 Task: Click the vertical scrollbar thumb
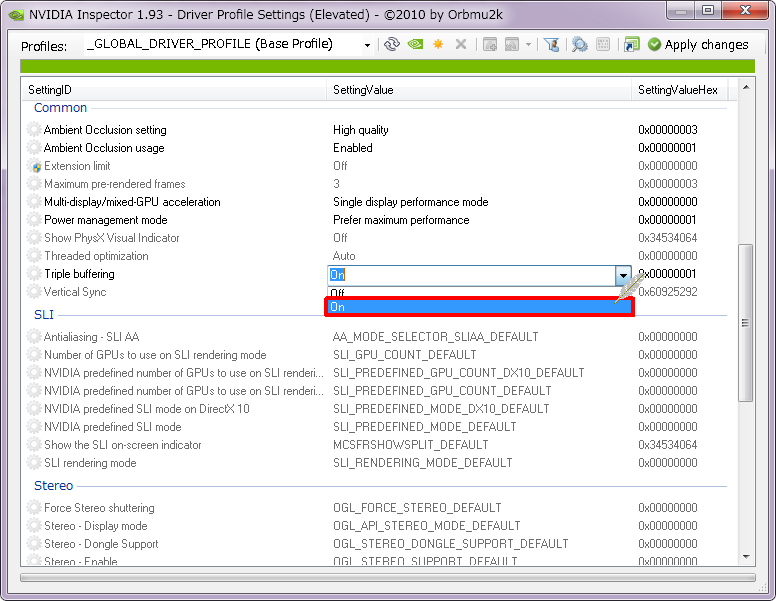745,323
